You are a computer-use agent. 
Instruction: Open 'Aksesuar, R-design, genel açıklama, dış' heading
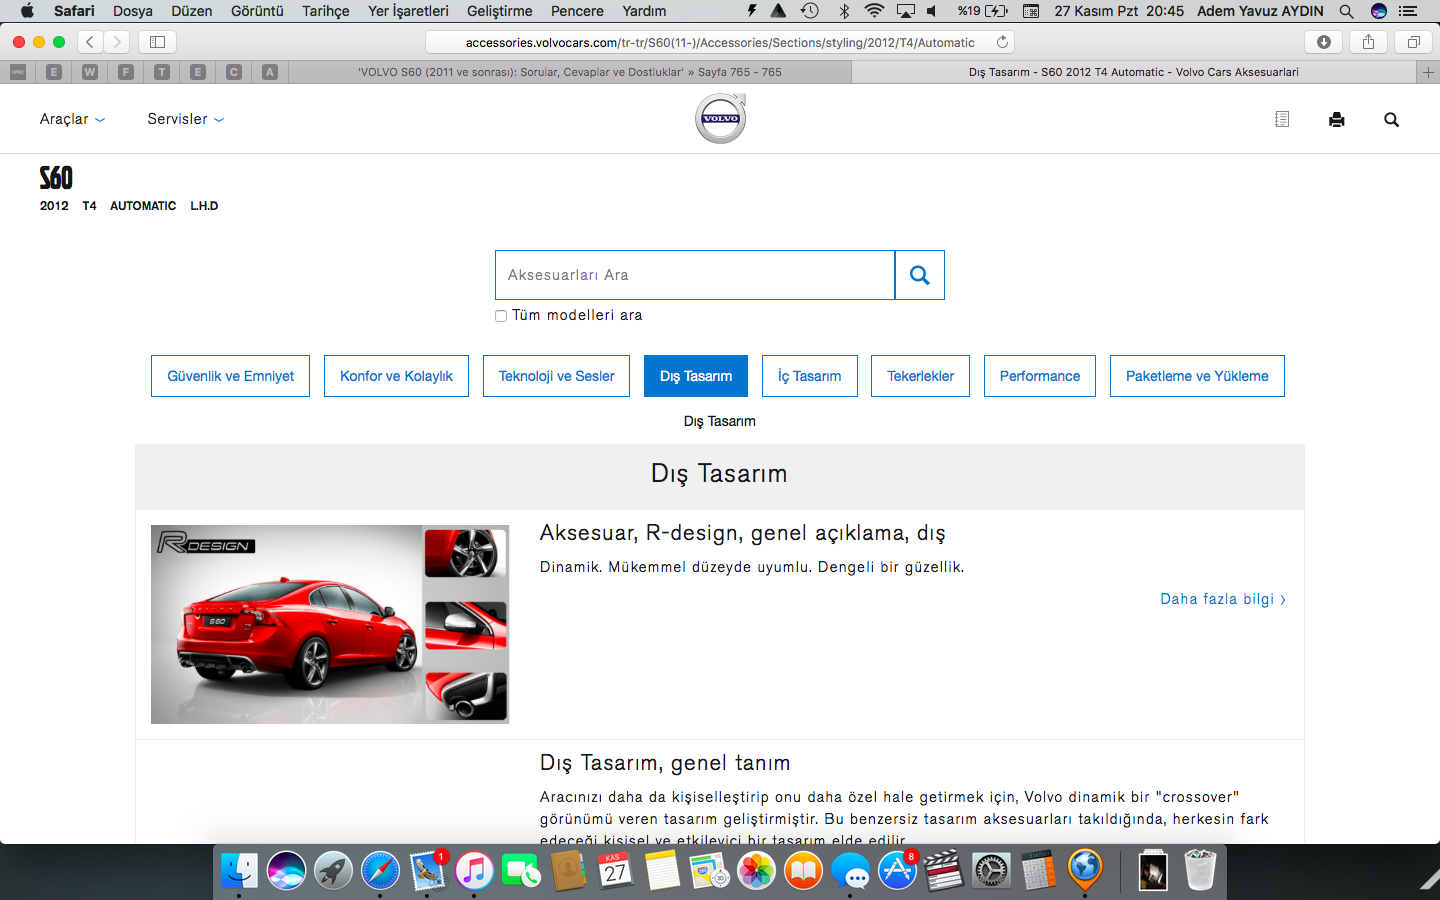coord(742,533)
